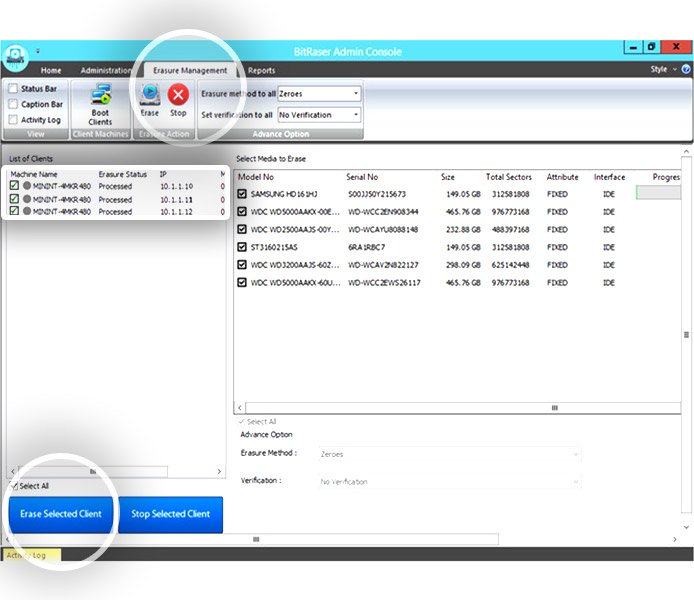Screen dimensions: 694x600
Task: Click right arrow of bottom horizontal scrollbar
Action: point(675,539)
